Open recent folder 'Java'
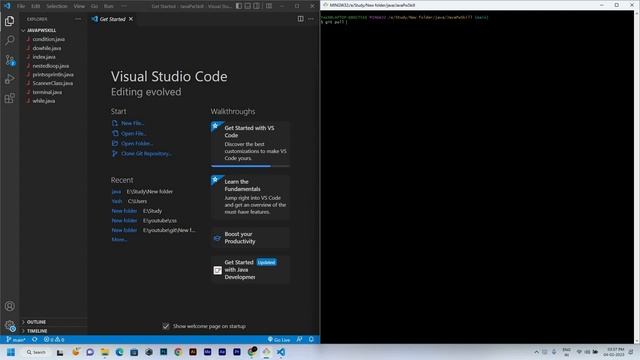 (116, 191)
